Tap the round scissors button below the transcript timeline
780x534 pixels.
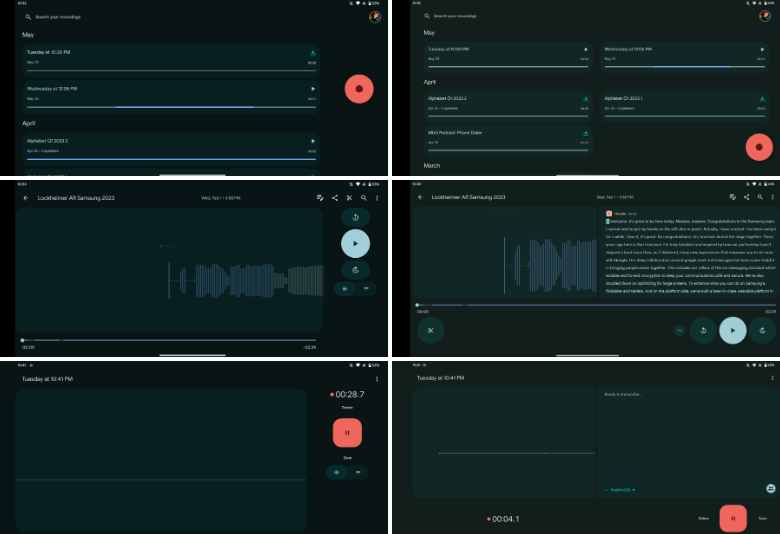431,329
